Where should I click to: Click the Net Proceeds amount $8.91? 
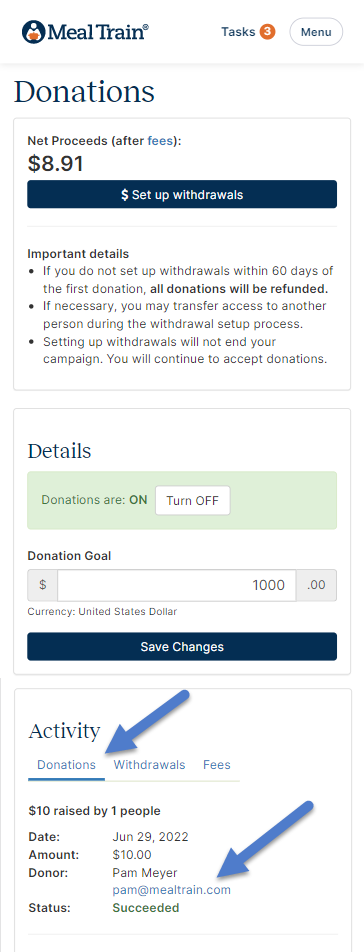pos(56,164)
